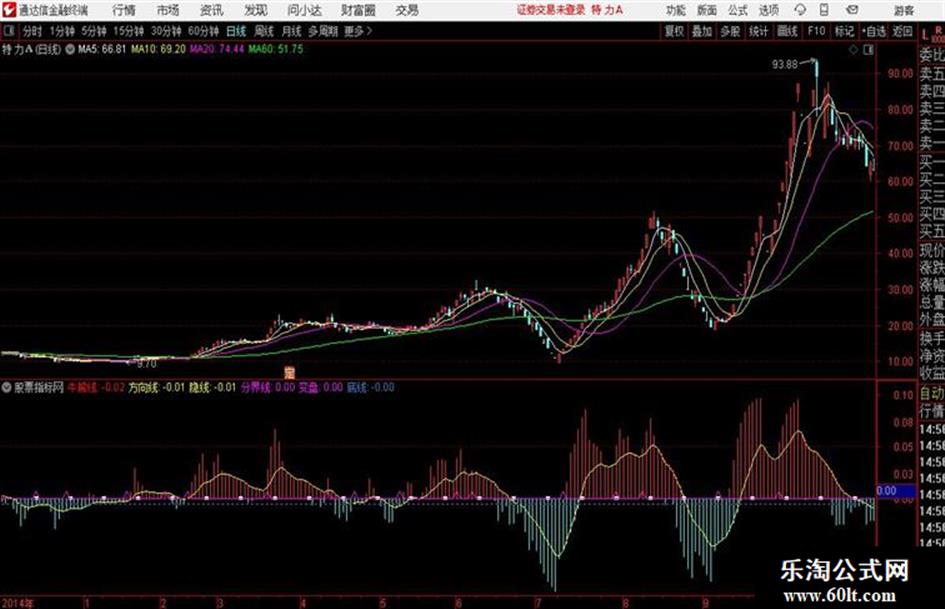Expand the main chart indicator dropdown arrow
The width and height of the screenshot is (945, 609).
pos(70,49)
